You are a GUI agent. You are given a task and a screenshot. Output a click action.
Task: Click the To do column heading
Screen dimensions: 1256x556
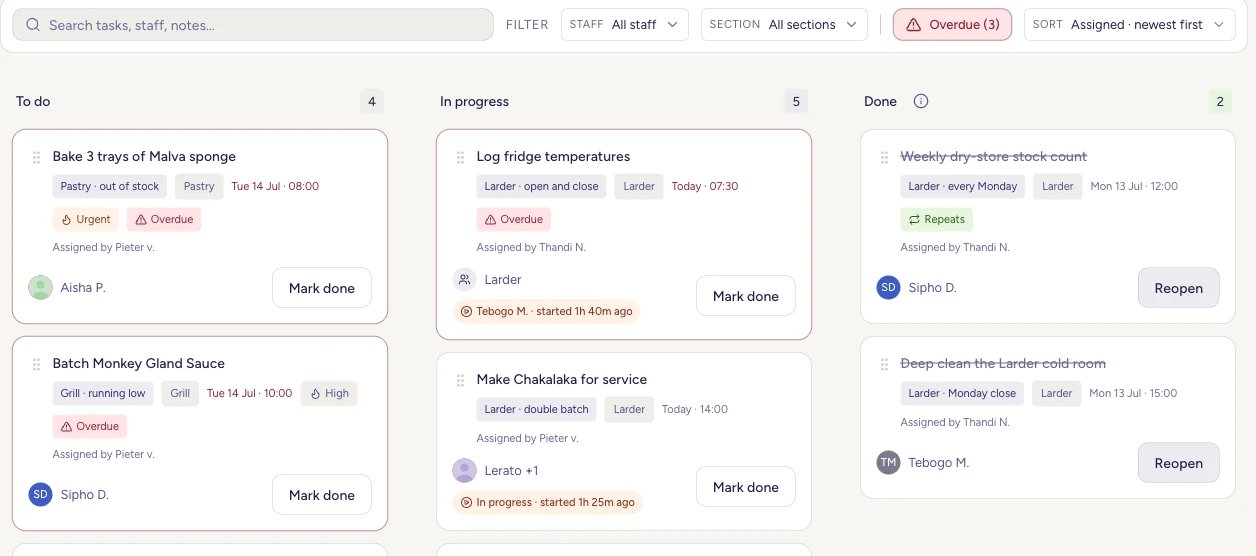pyautogui.click(x=33, y=101)
